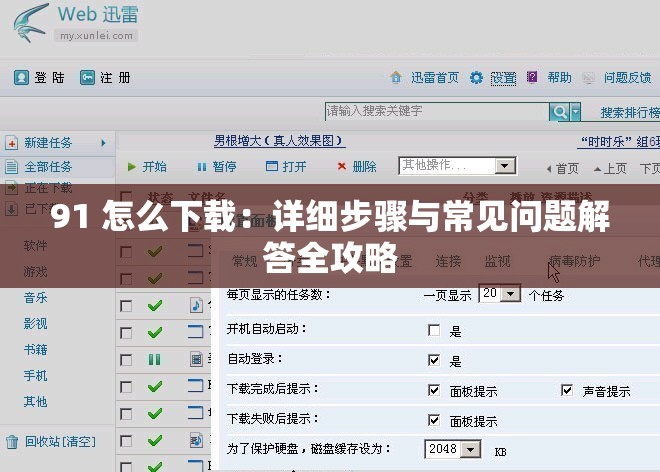This screenshot has height=472, width=660.
Task: Click the 时时乐 ad link
Action: 620,142
